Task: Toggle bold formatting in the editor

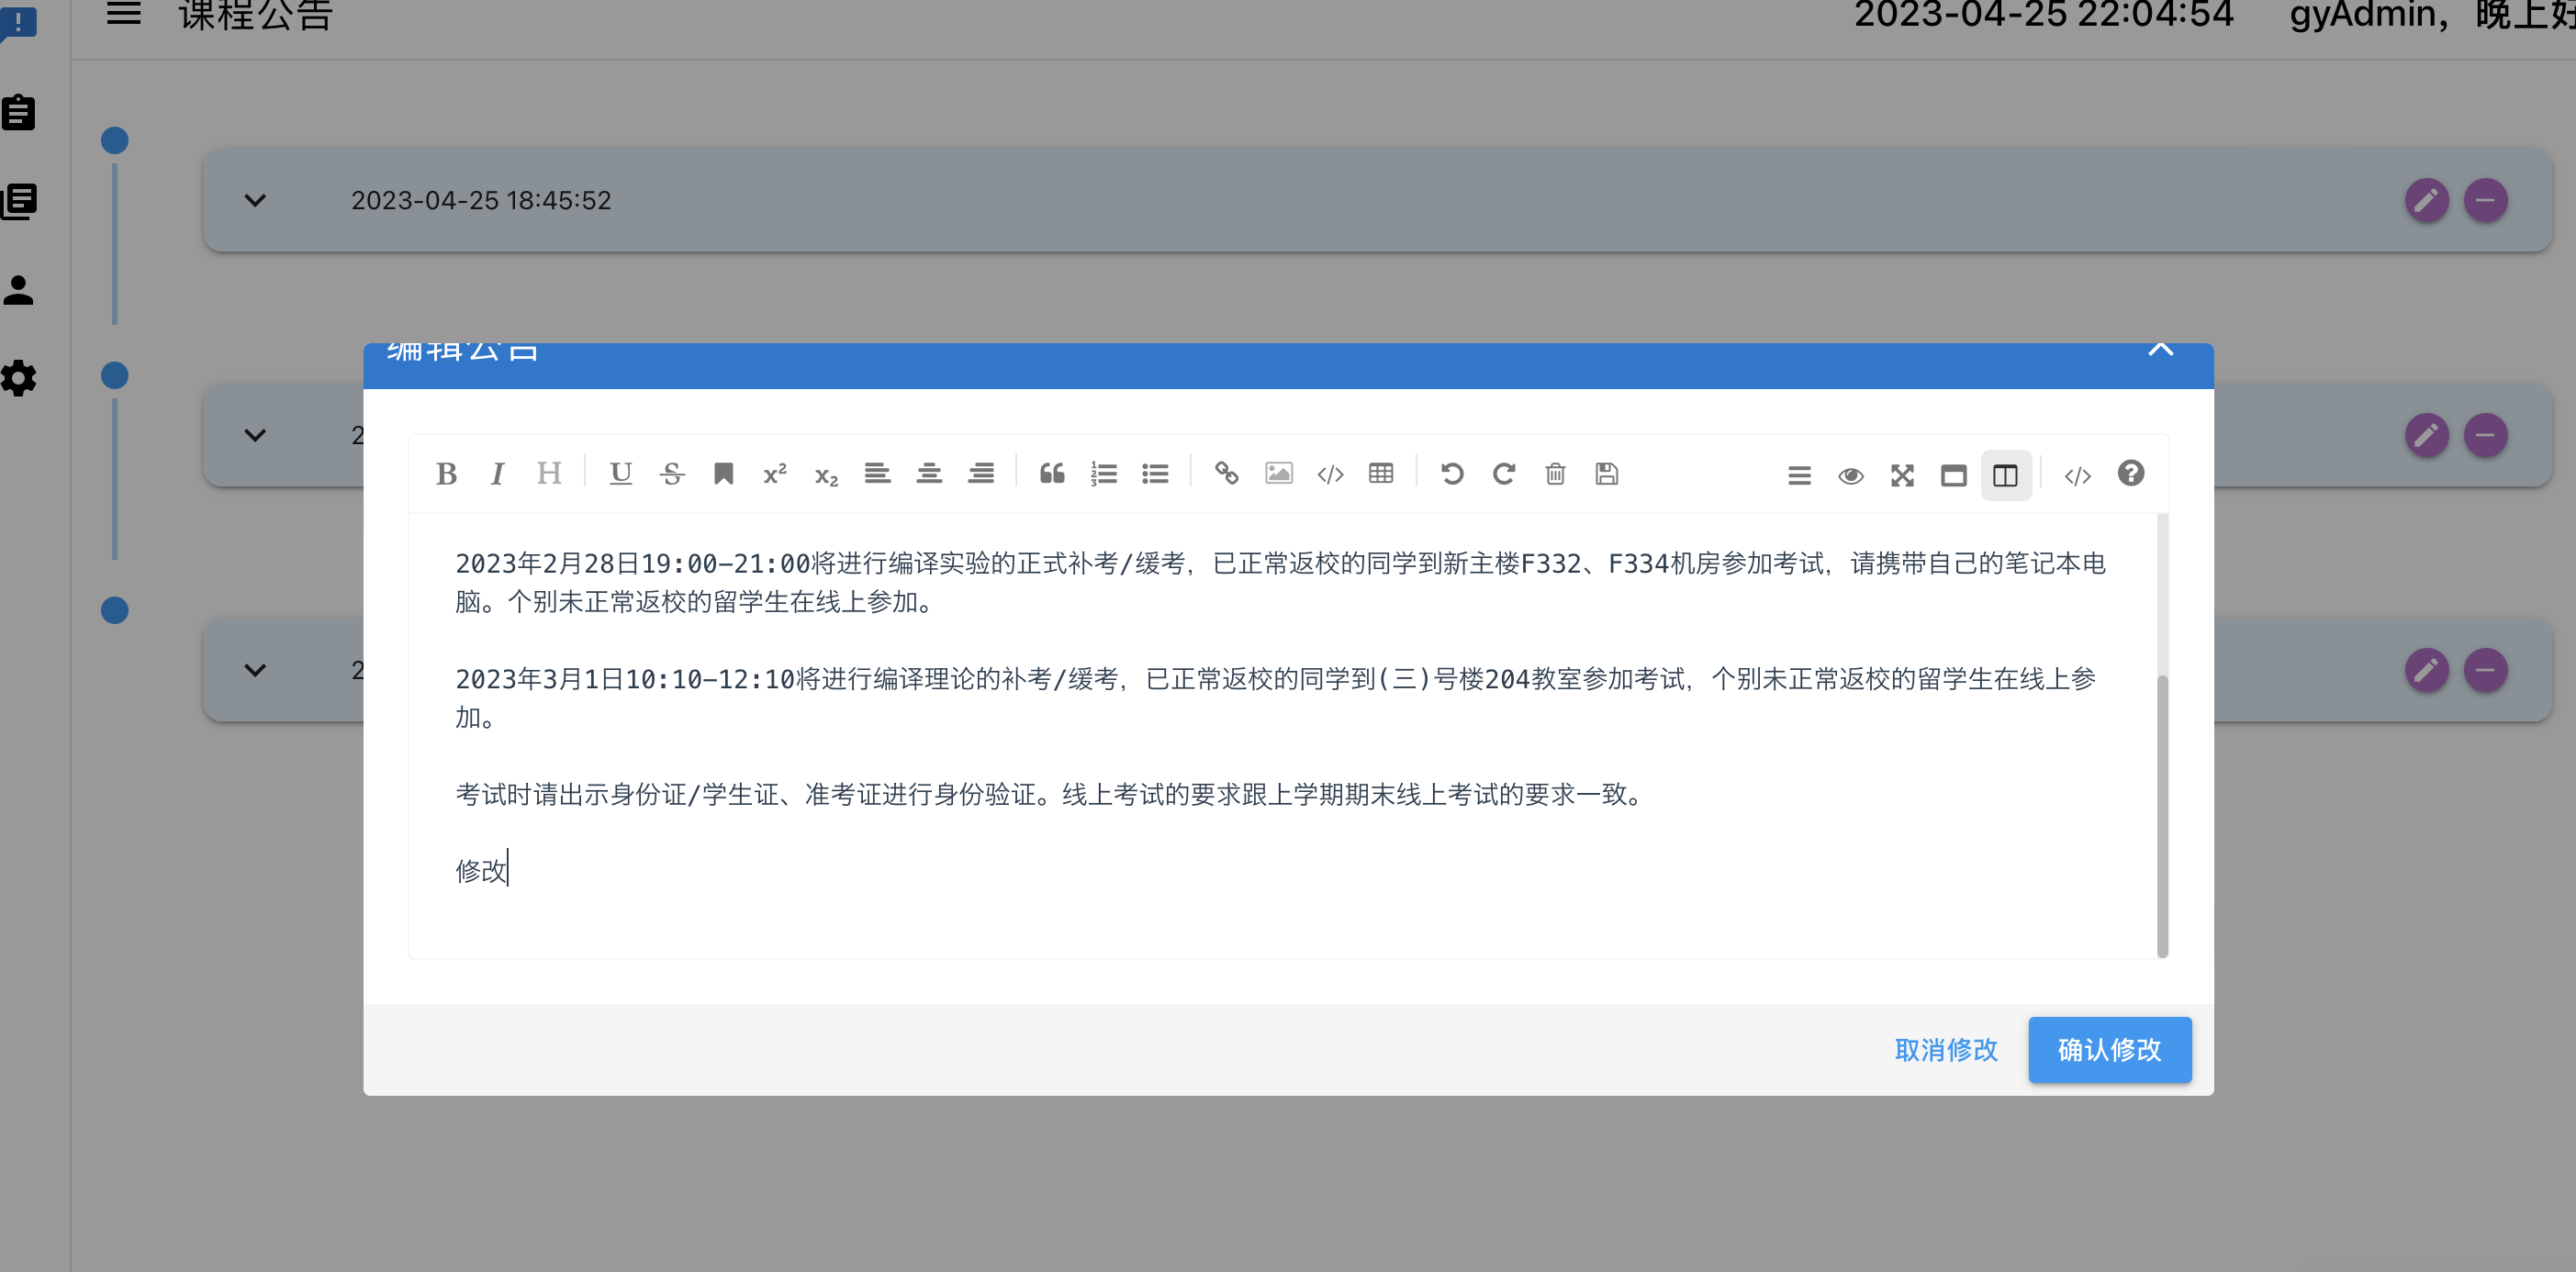Action: [447, 474]
